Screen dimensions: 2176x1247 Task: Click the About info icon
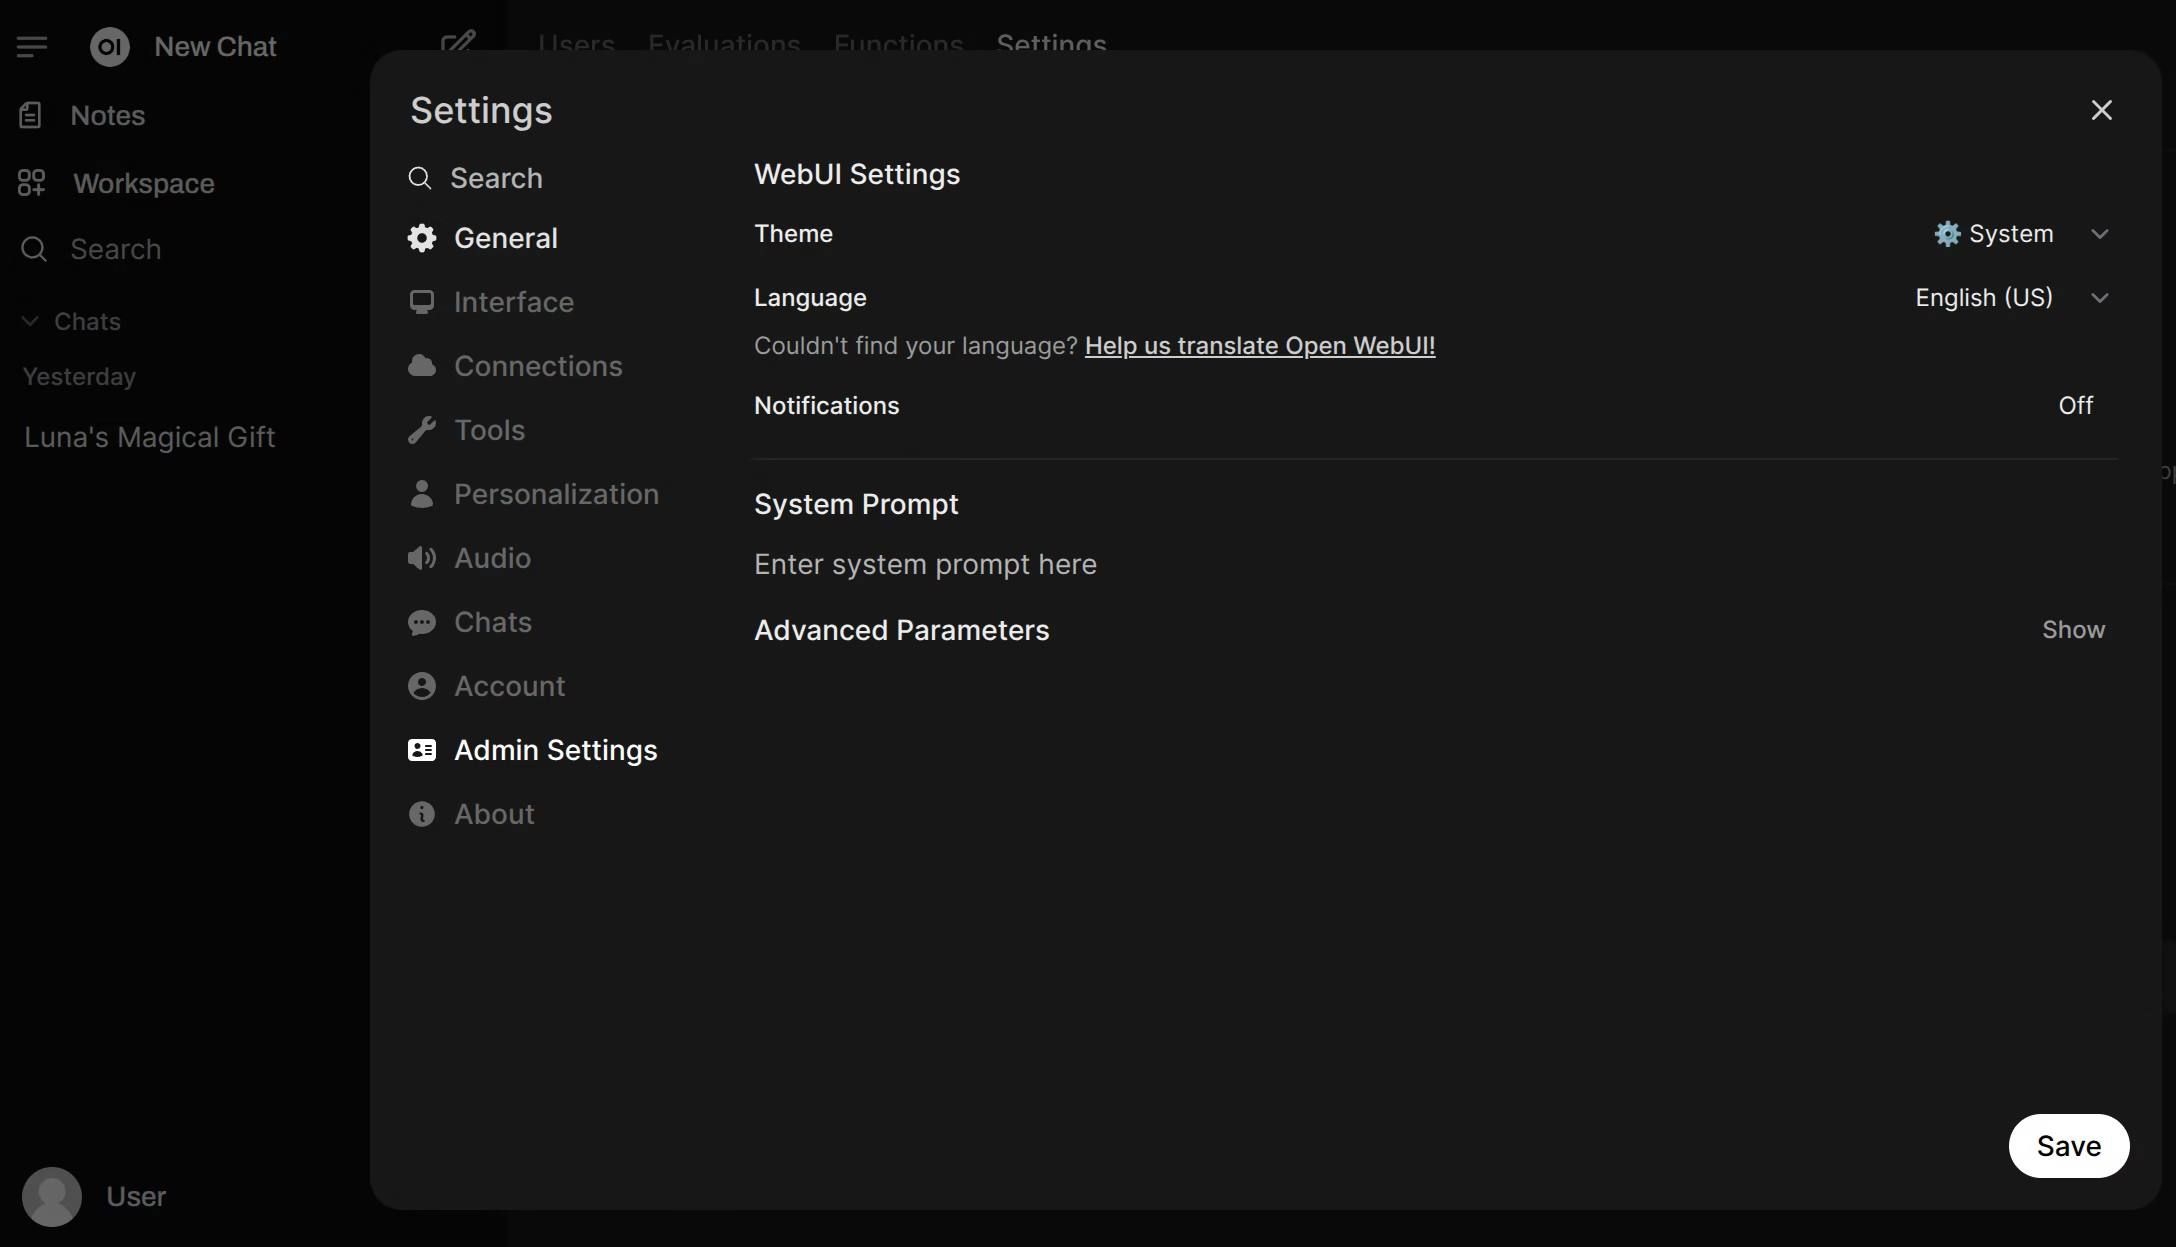click(x=422, y=814)
